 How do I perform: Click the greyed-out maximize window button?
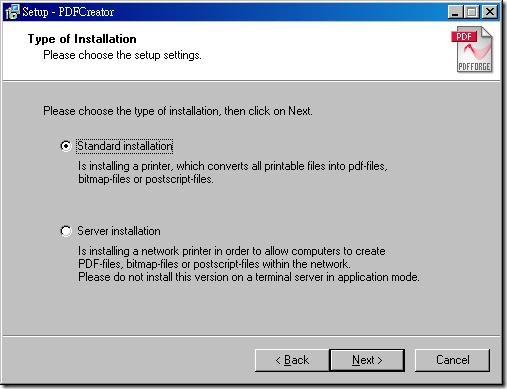tap(472, 12)
